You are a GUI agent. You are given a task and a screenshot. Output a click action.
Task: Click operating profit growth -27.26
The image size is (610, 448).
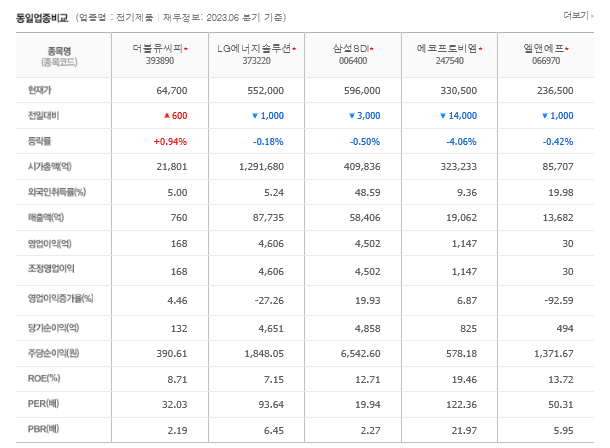pos(269,301)
